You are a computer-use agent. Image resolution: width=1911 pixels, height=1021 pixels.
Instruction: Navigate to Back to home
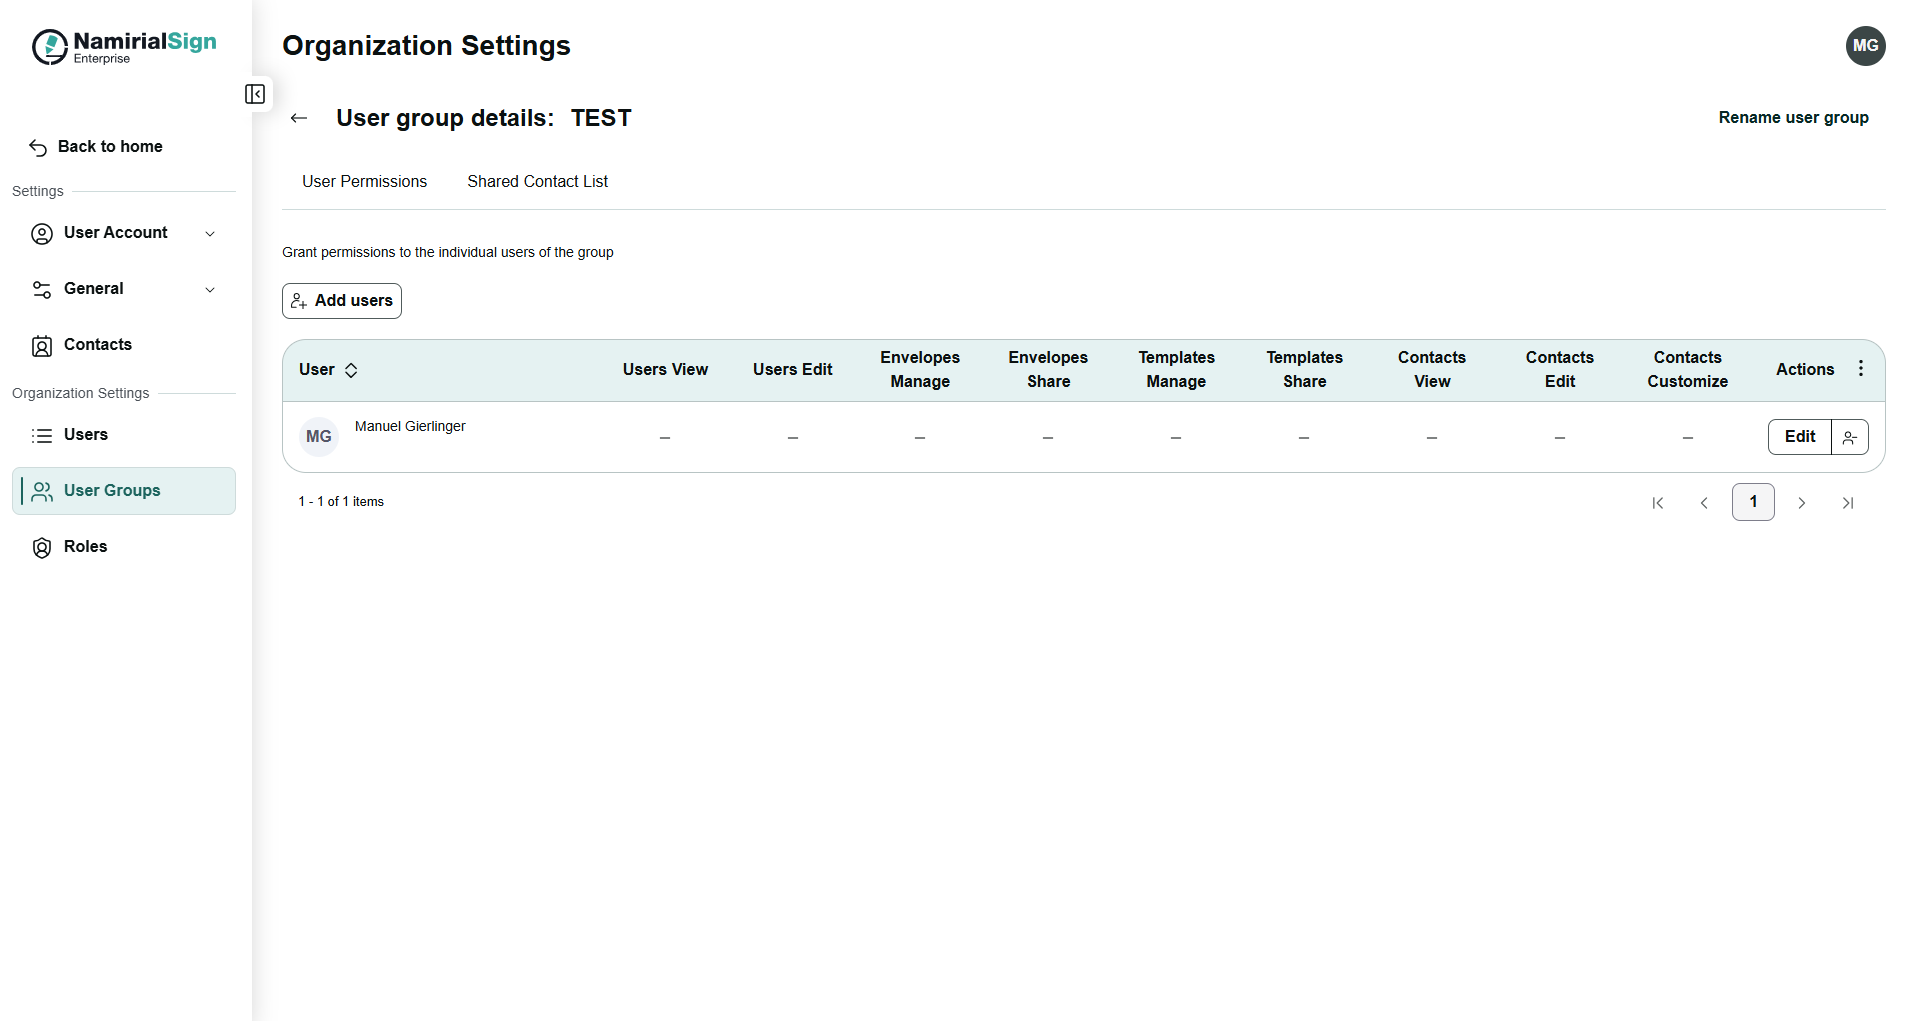110,147
